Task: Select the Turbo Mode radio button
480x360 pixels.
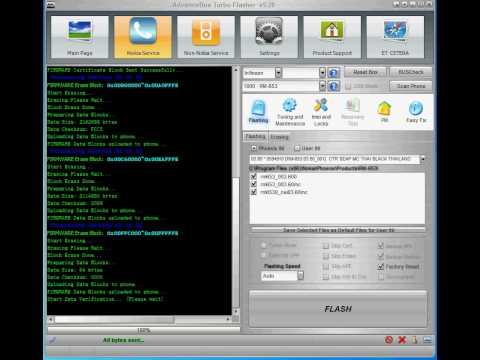Action: (264, 245)
